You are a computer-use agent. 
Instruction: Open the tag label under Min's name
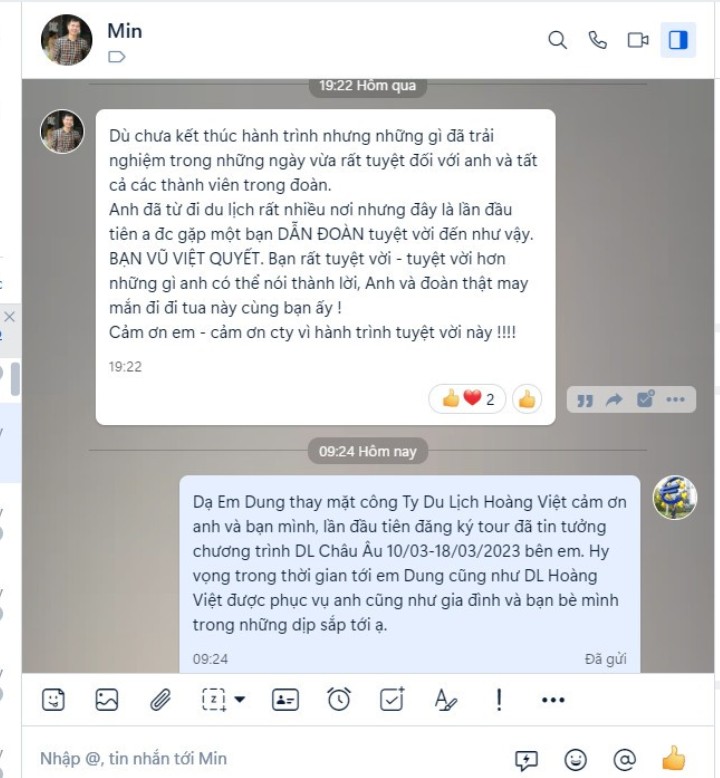[117, 57]
